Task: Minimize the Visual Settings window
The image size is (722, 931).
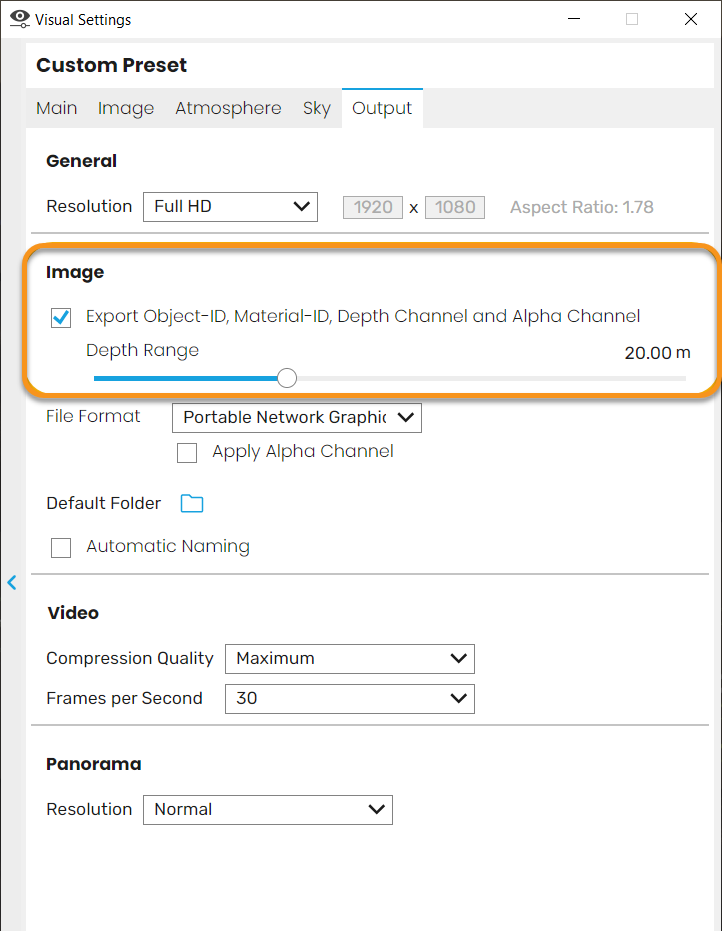Action: tap(574, 19)
